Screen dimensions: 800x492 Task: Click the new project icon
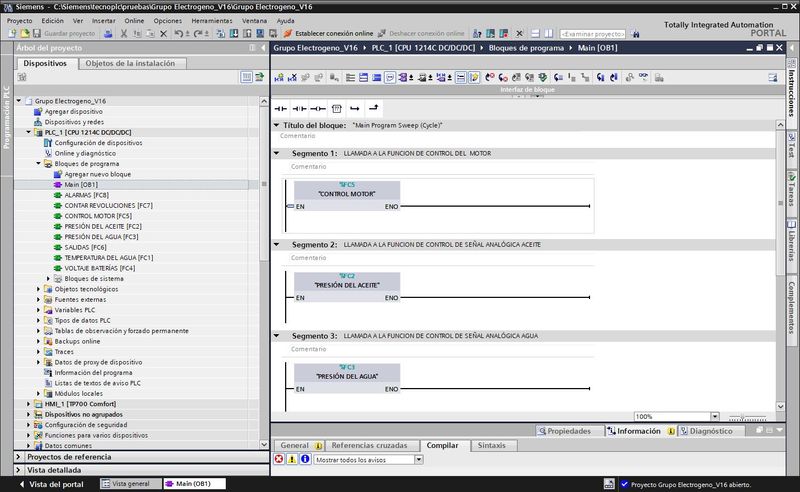(12, 34)
